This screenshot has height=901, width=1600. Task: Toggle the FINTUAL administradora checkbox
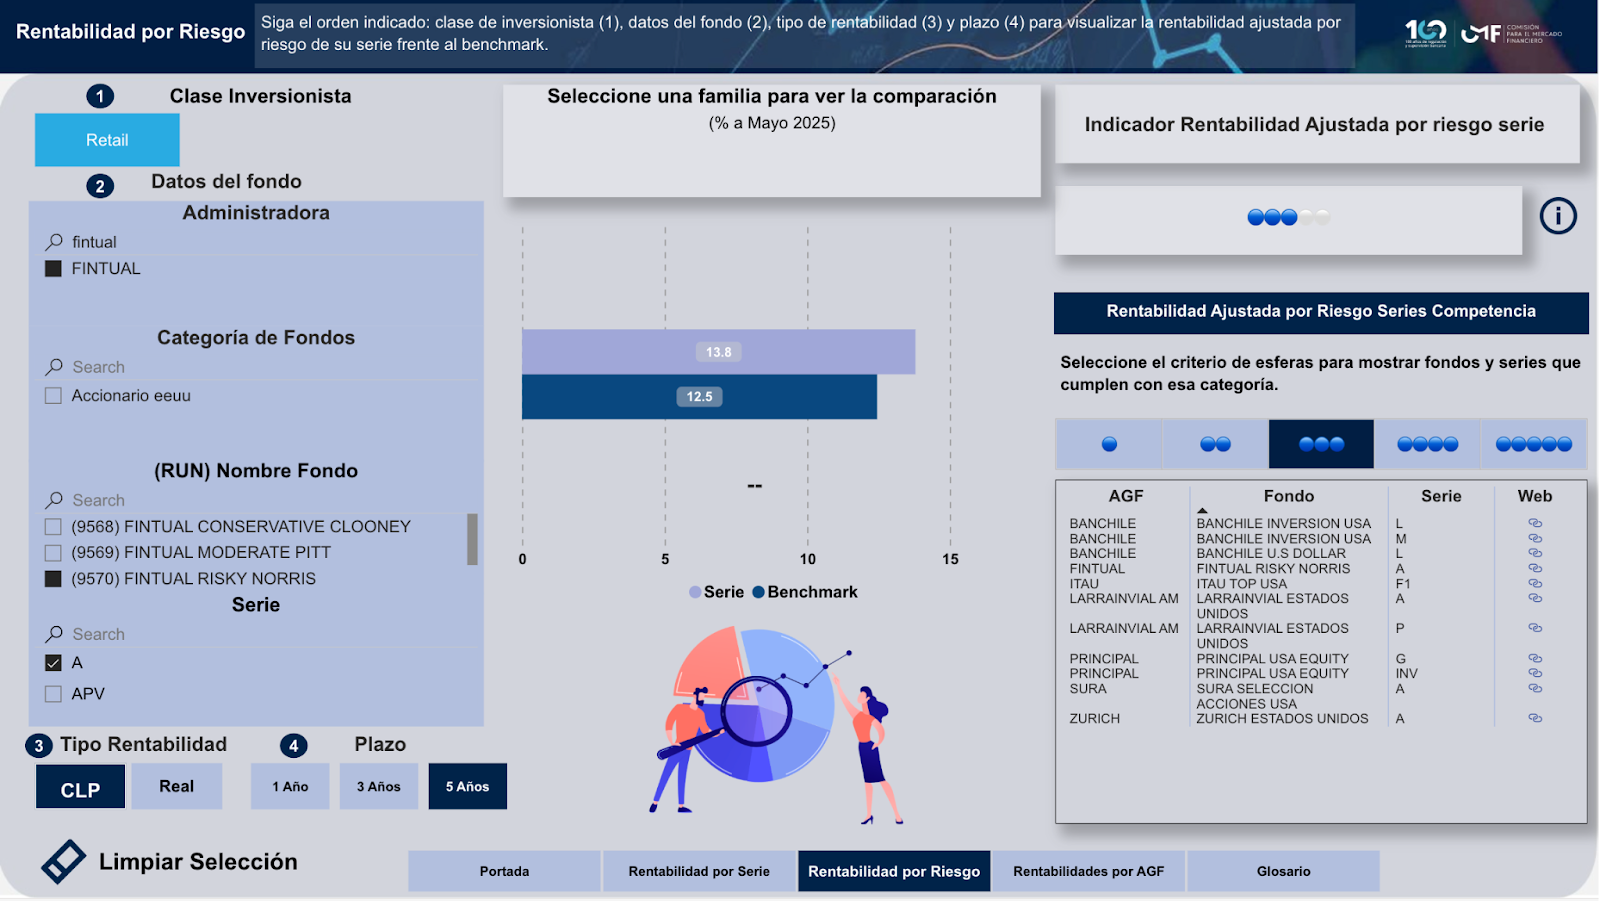click(x=54, y=268)
